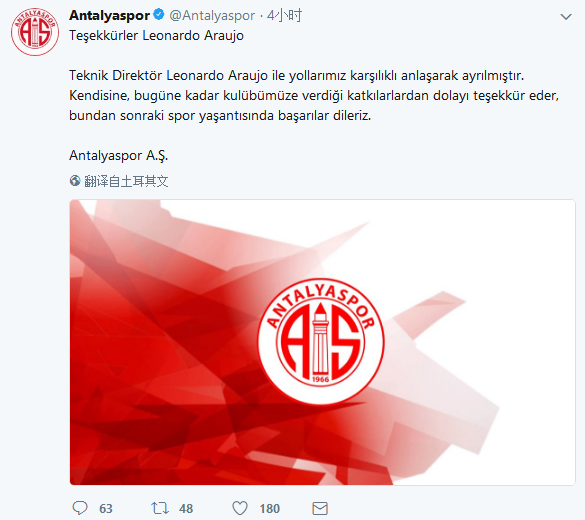Click the Antalyaspor A.Ş. signature line
585x520 pixels.
(119, 156)
